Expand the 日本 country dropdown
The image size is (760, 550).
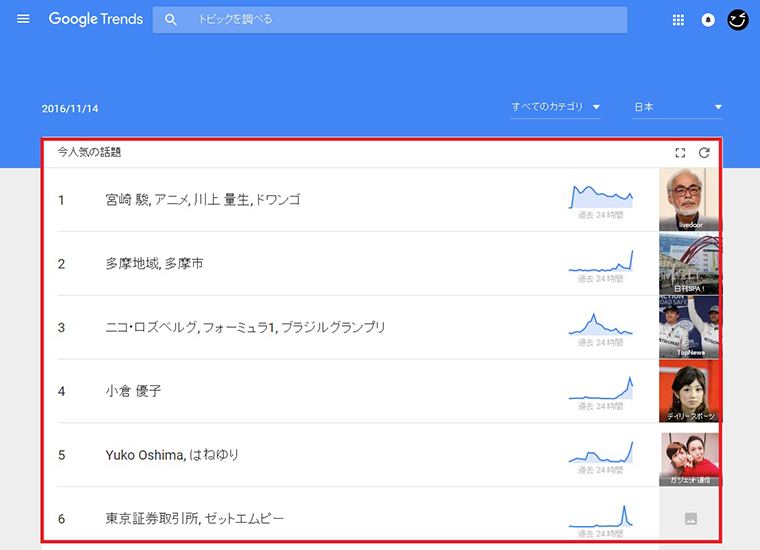pos(678,107)
